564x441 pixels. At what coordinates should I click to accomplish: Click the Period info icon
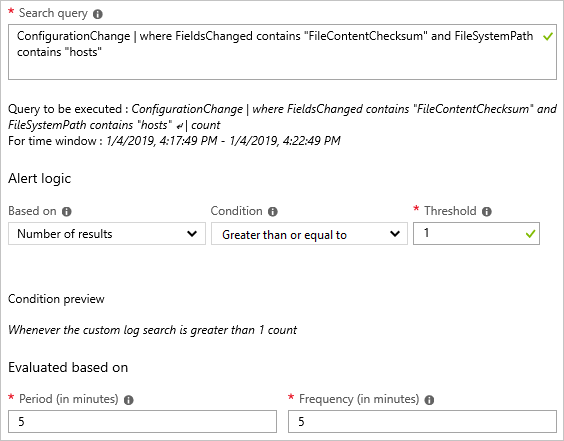point(128,400)
